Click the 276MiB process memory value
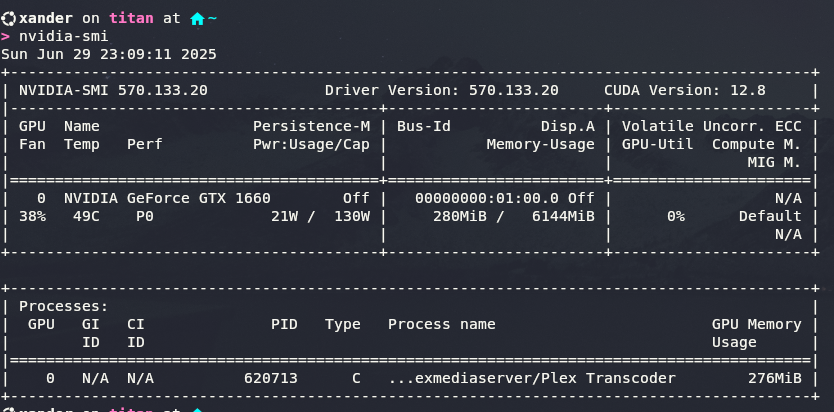 [x=775, y=379]
